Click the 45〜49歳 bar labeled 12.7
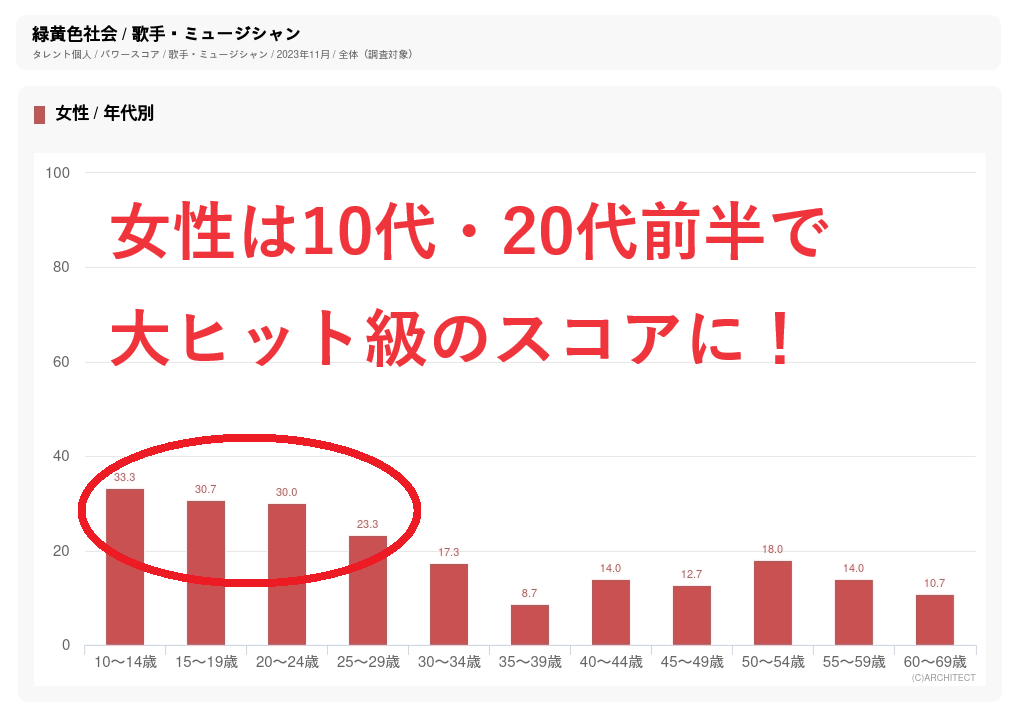The image size is (1024, 717). [x=692, y=615]
